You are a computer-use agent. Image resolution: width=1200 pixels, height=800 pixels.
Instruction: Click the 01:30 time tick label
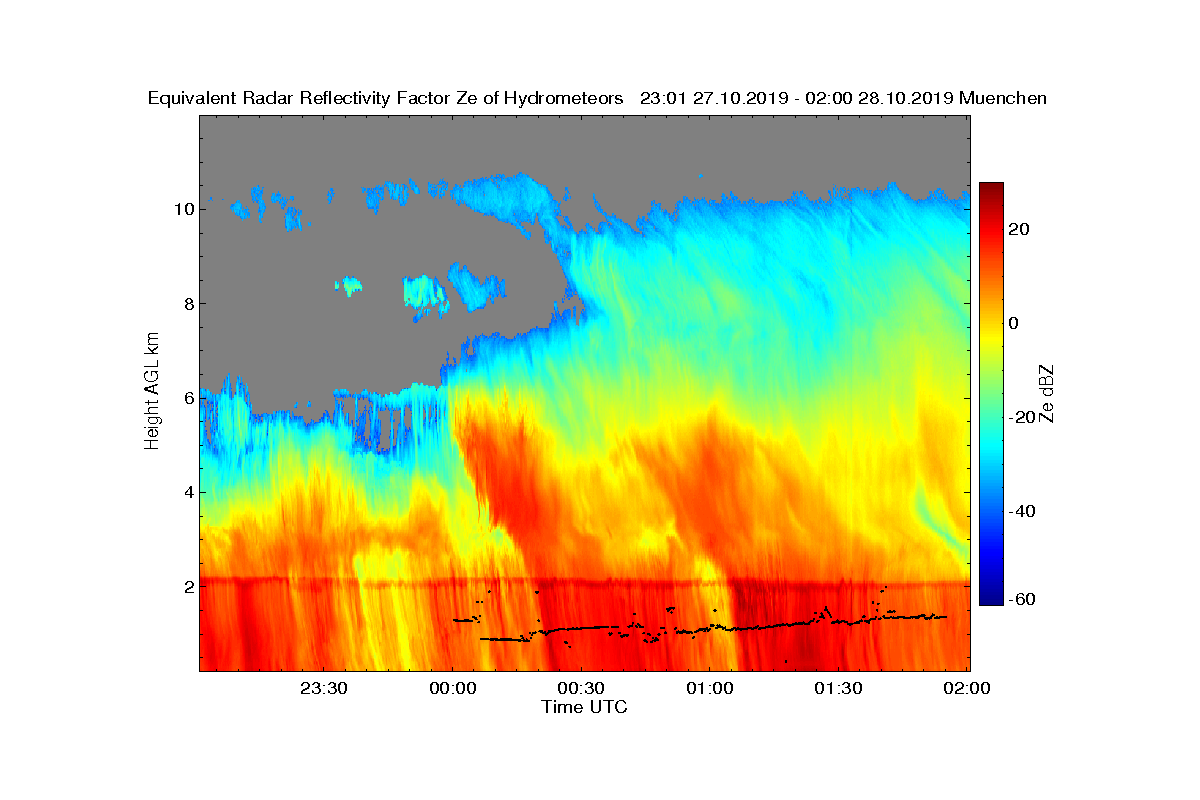click(x=838, y=688)
